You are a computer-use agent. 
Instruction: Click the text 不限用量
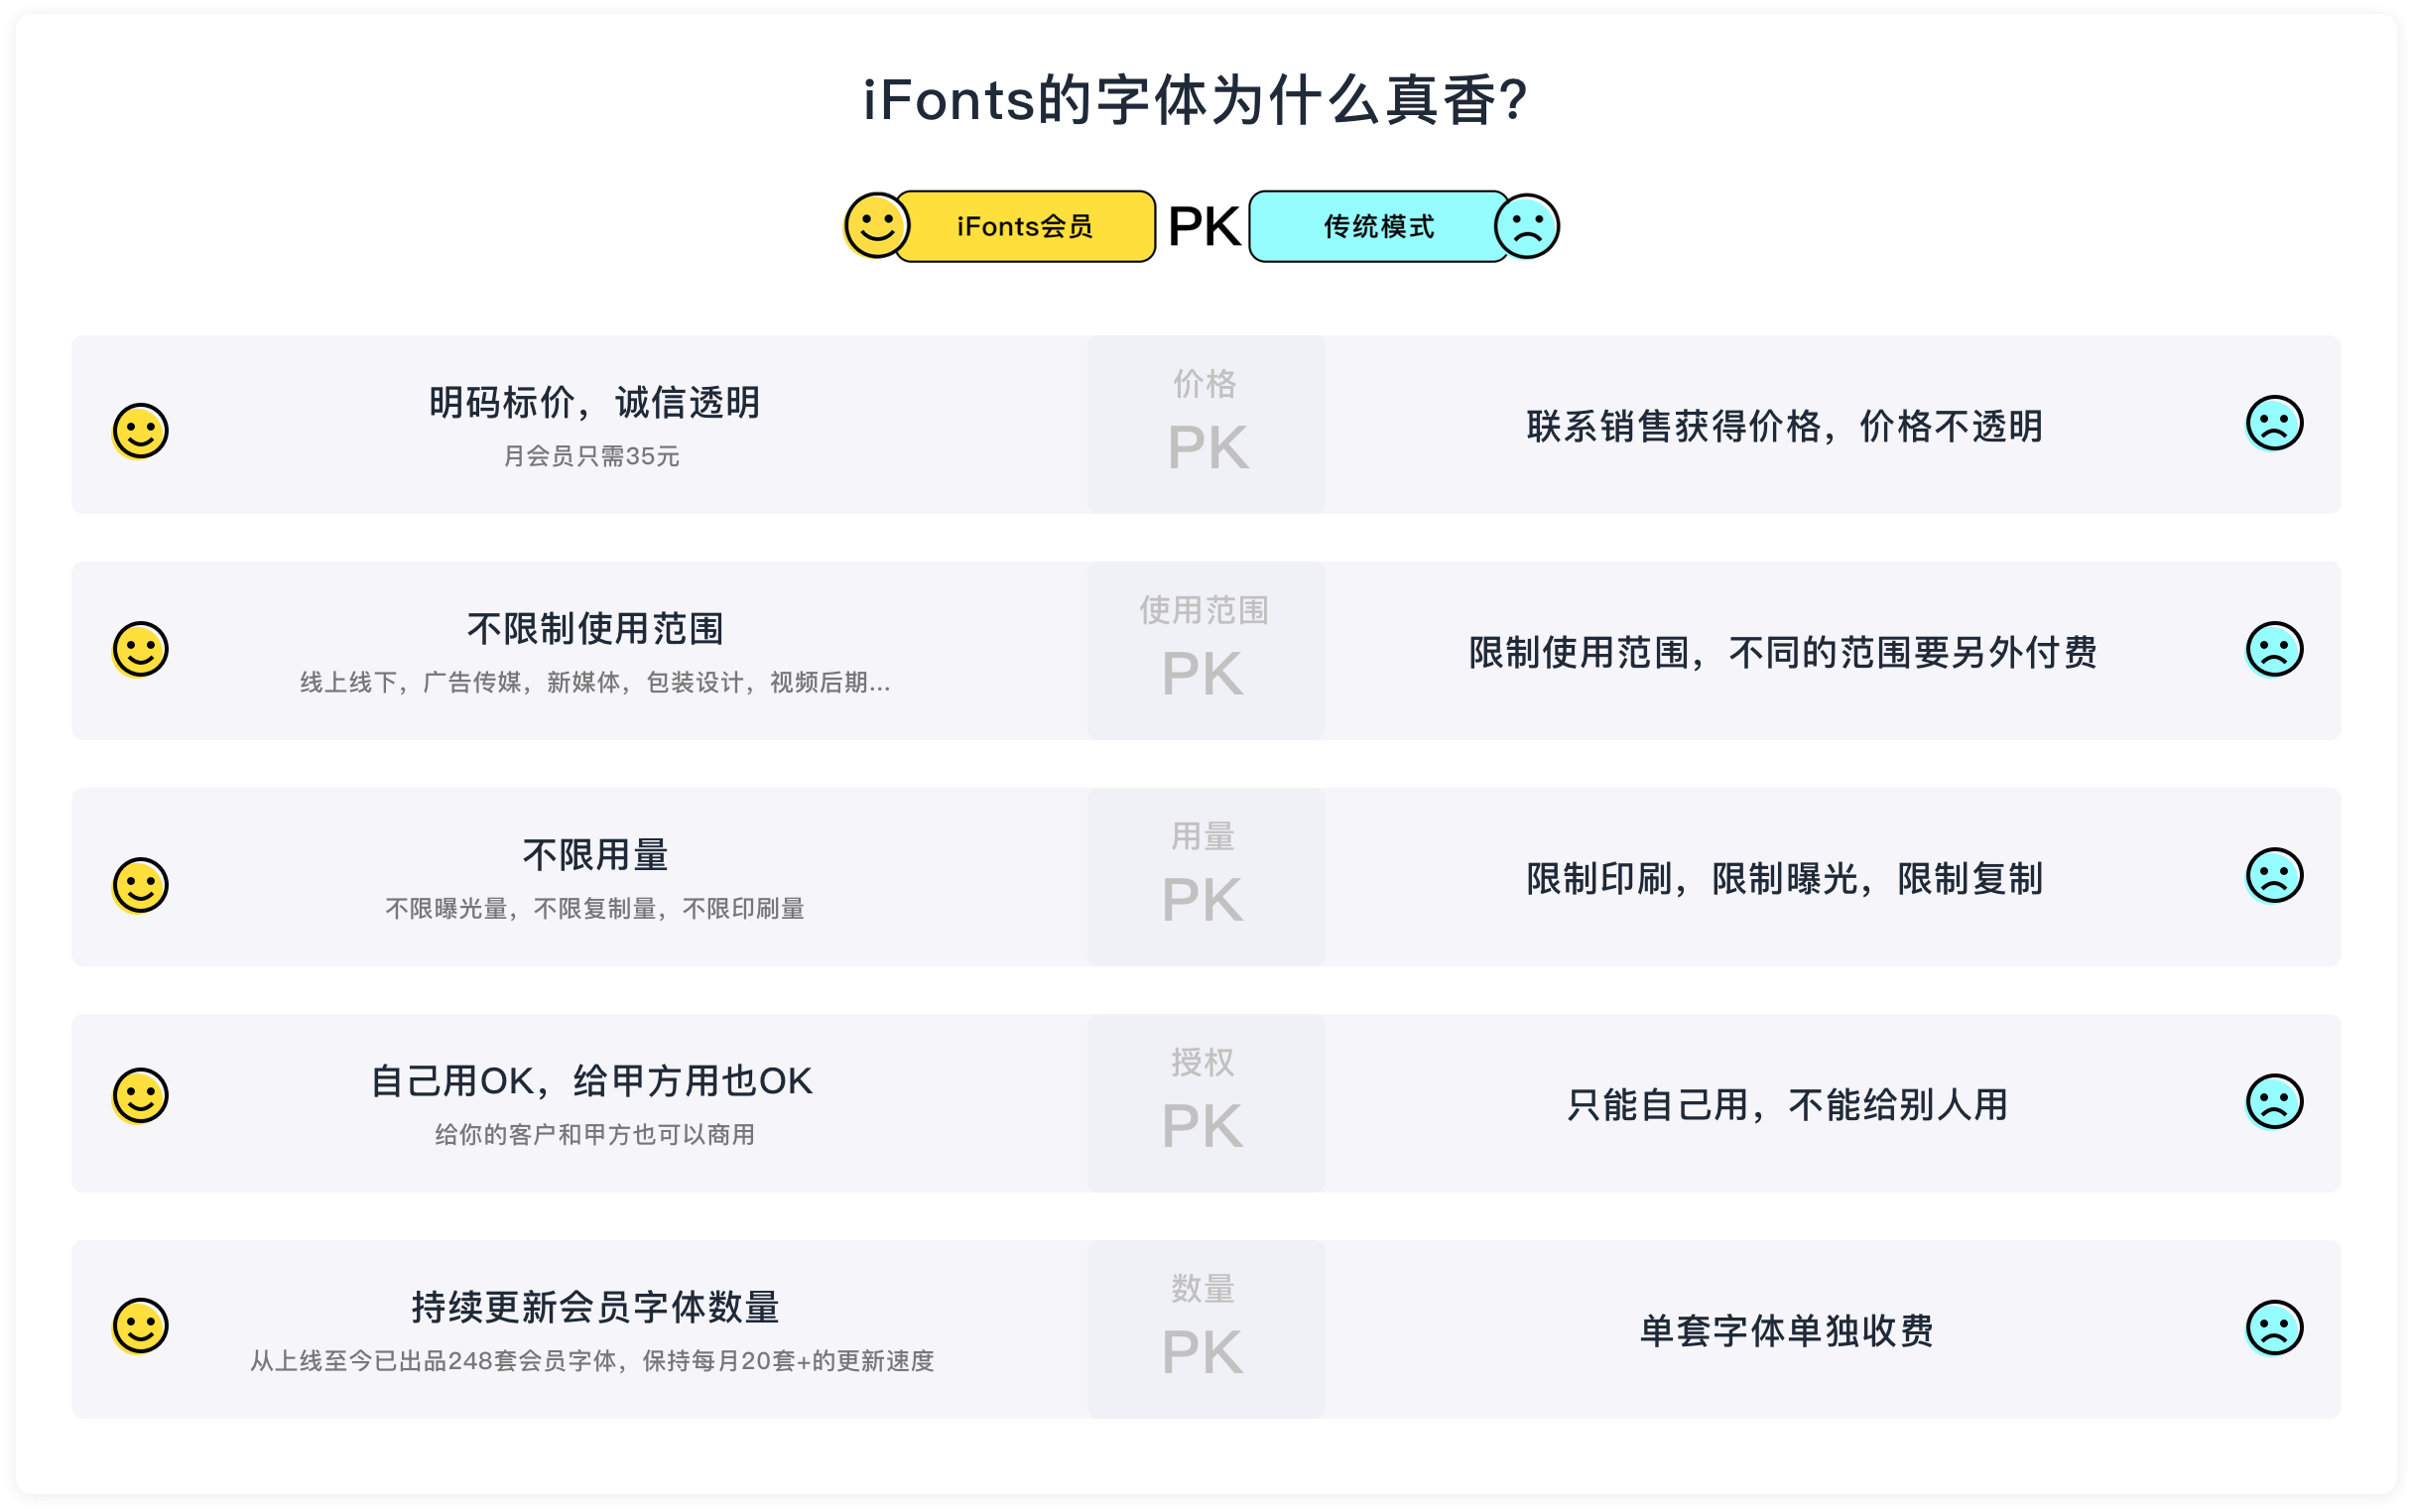tap(595, 855)
